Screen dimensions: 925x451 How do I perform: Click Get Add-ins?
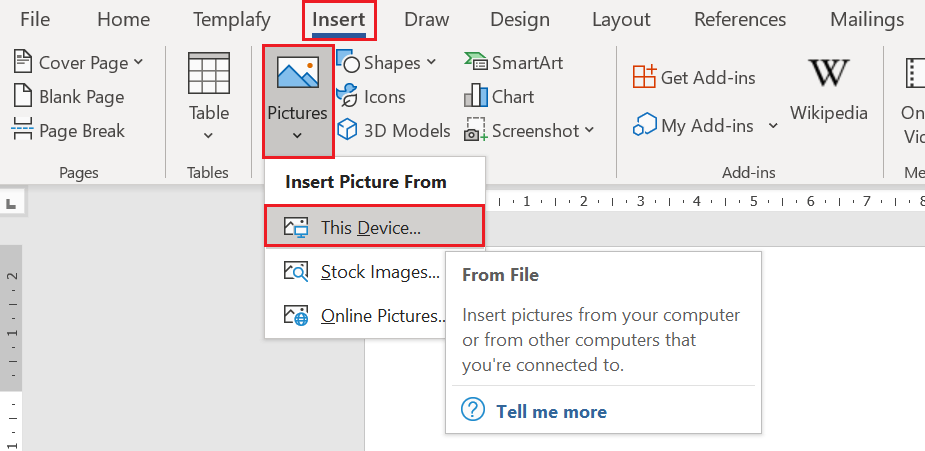pyautogui.click(x=694, y=77)
